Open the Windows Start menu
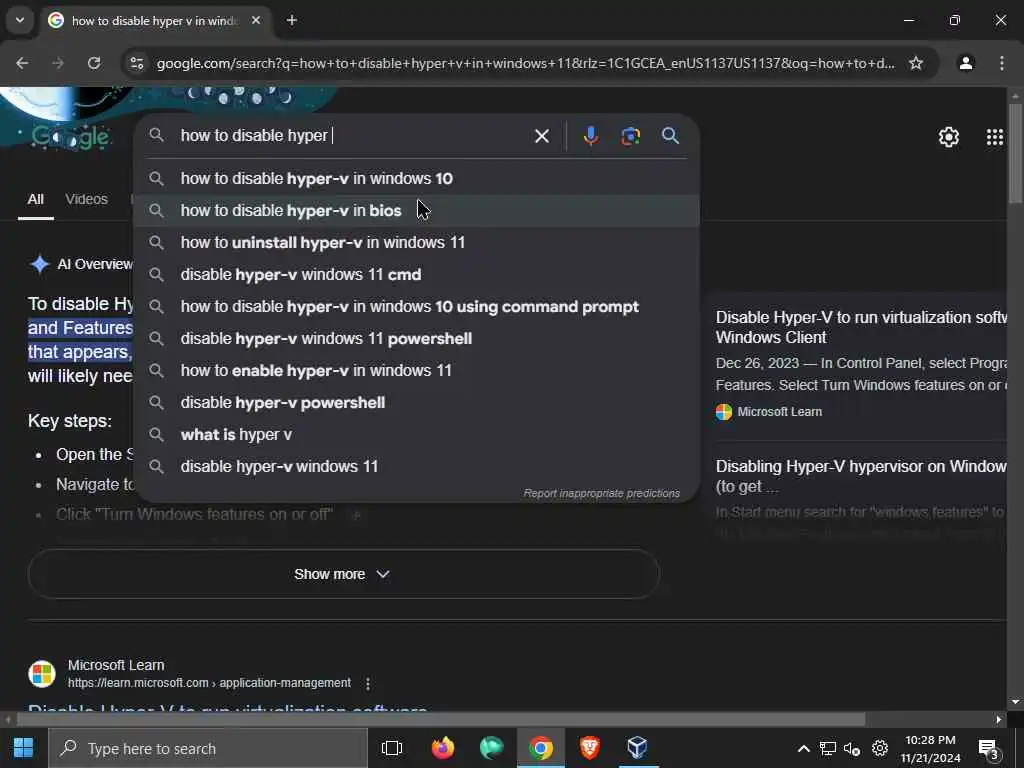 (24, 748)
